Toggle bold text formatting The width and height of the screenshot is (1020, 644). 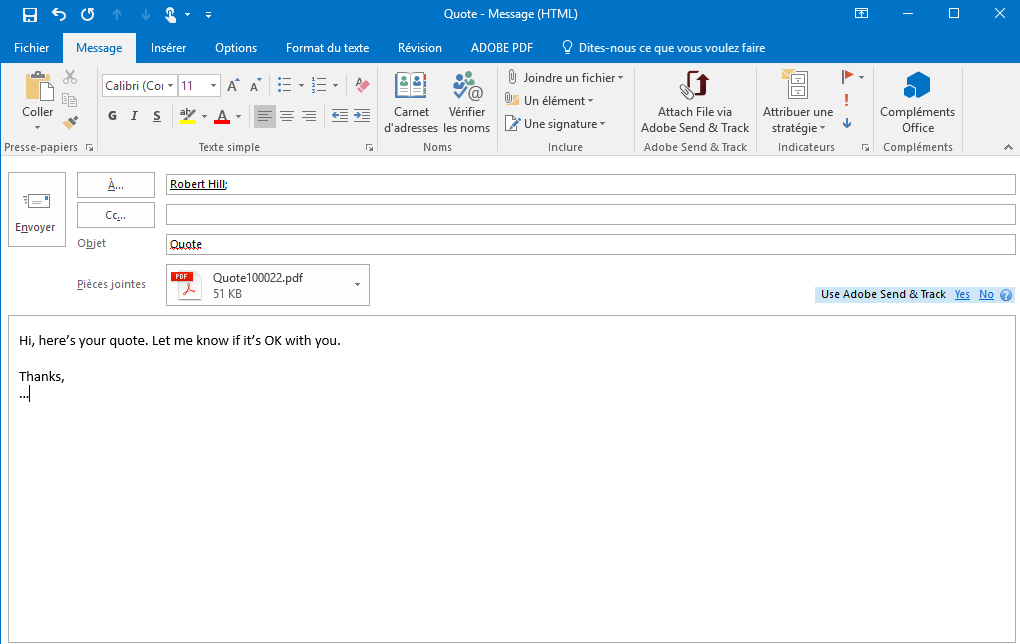tap(112, 116)
